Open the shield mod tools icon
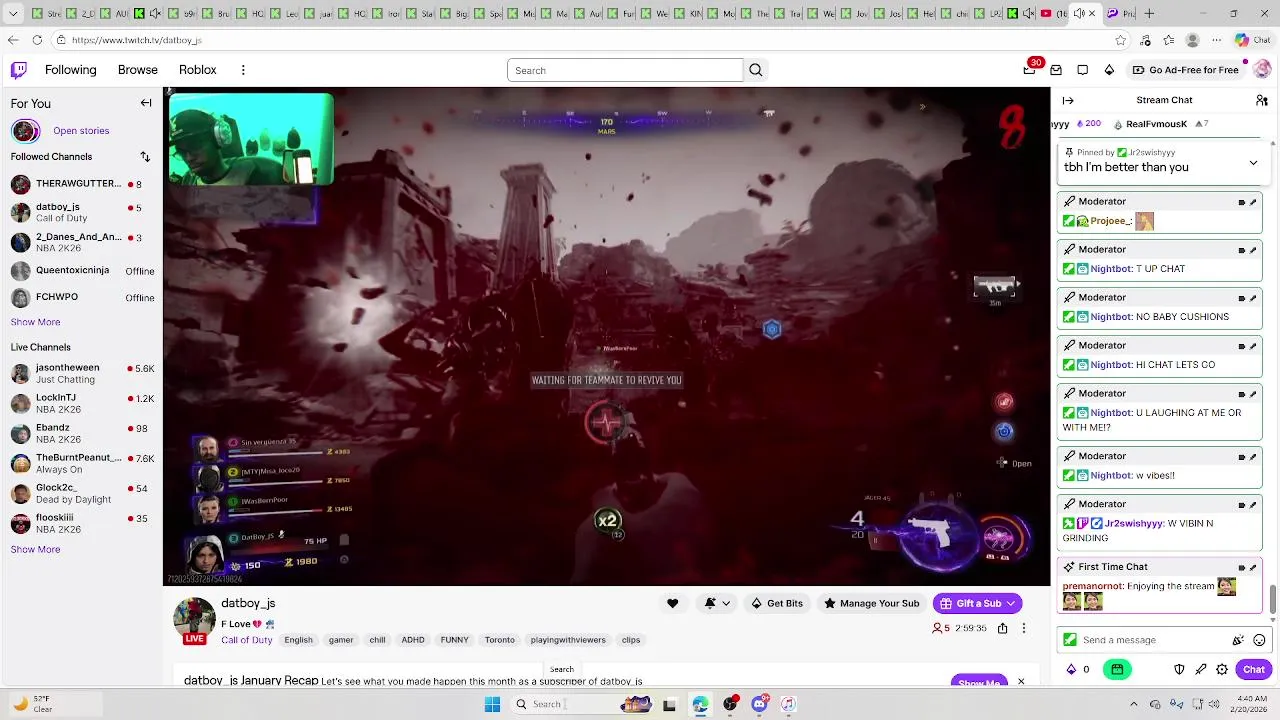Screen dimensions: 1280x720 click(1179, 669)
